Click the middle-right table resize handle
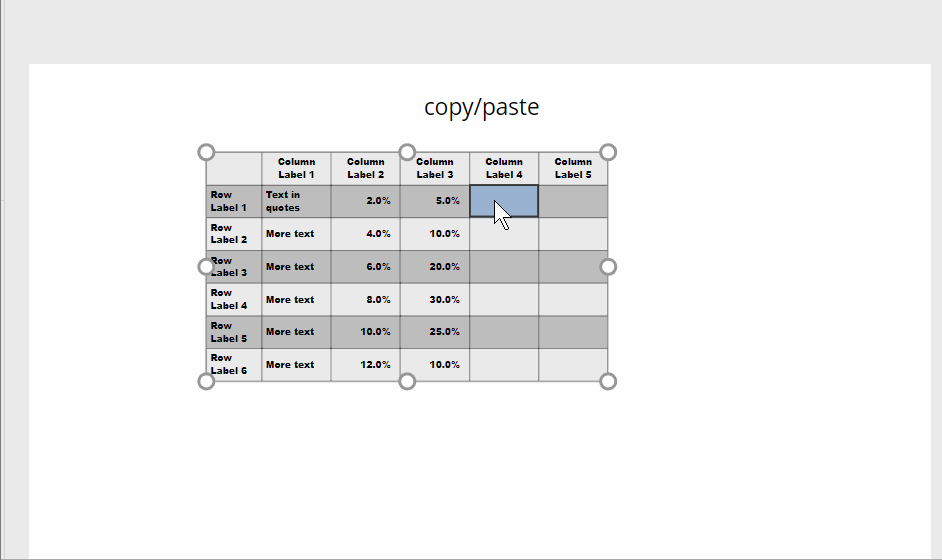 click(x=608, y=267)
